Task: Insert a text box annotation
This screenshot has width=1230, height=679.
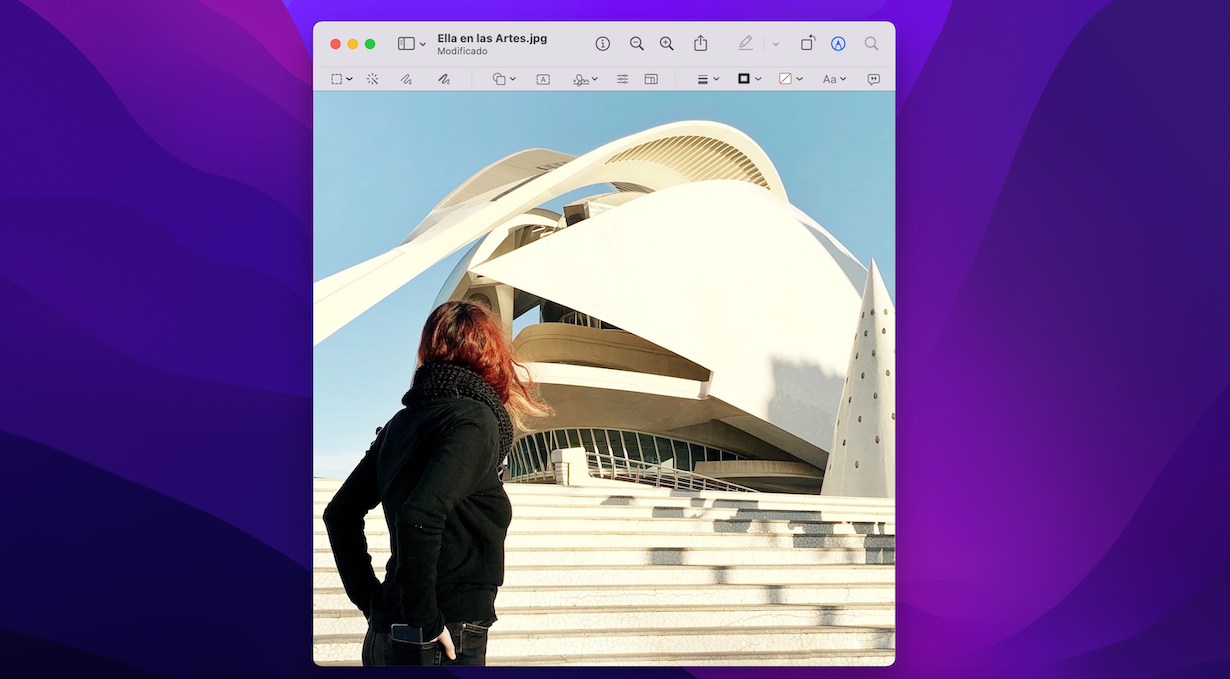Action: [542, 78]
